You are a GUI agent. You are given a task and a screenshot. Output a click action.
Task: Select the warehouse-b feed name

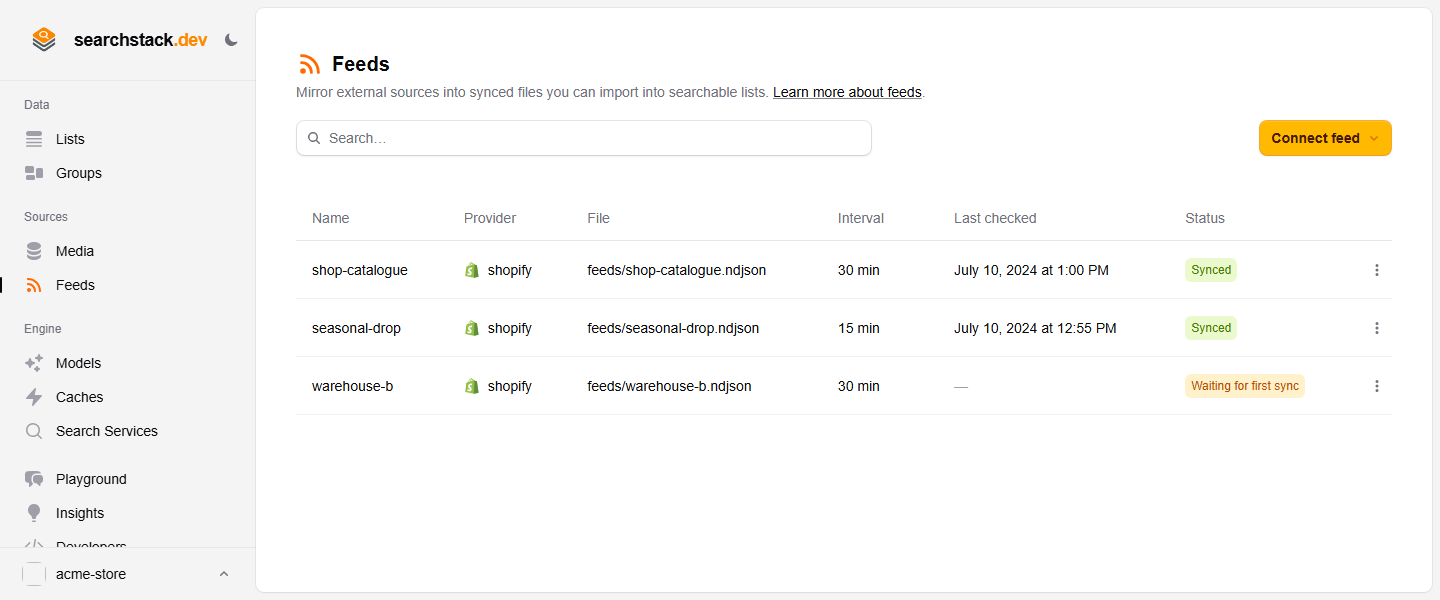tap(352, 386)
